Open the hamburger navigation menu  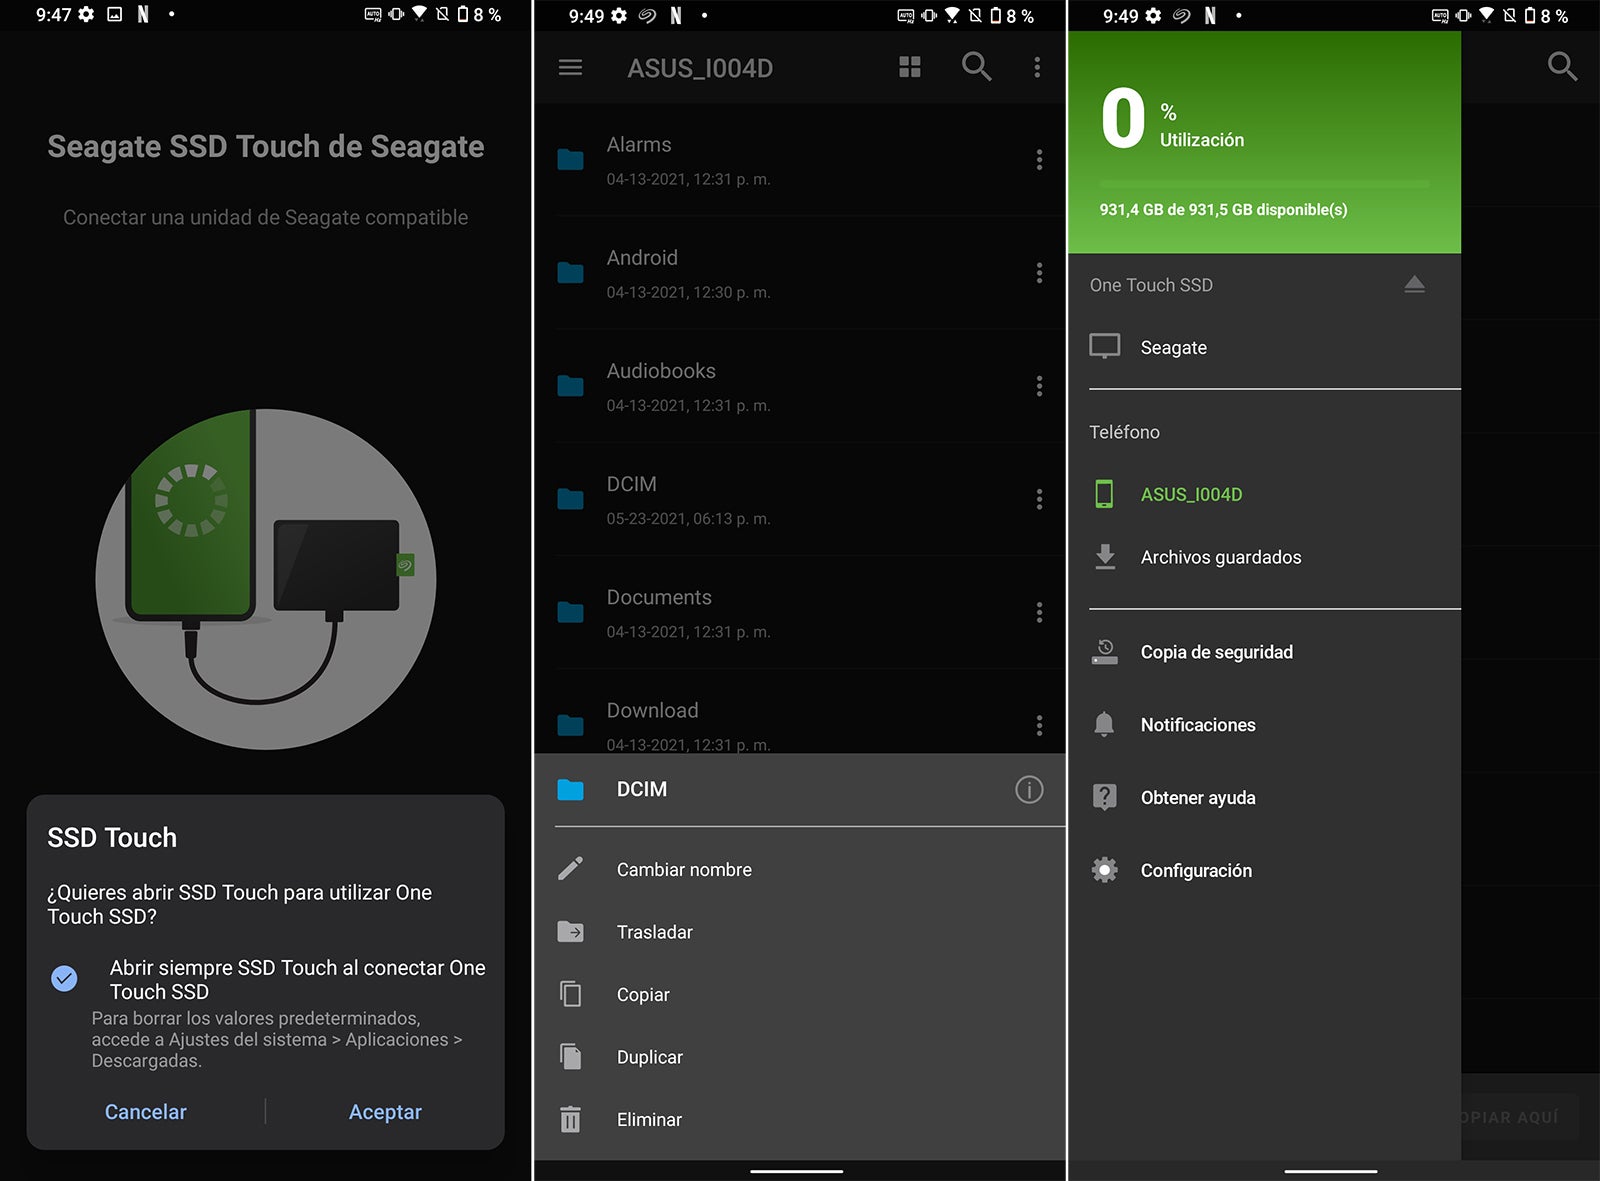pyautogui.click(x=570, y=68)
